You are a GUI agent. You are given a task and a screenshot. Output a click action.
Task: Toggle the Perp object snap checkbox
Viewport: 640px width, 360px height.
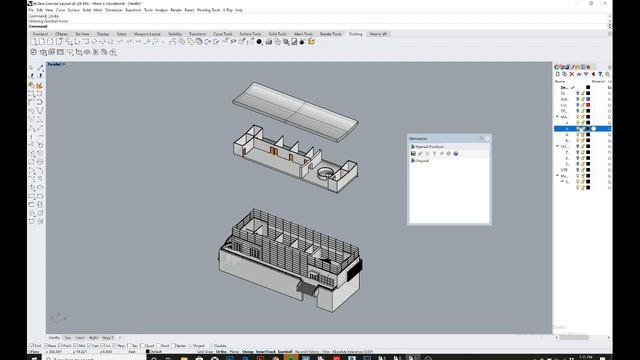(x=115, y=346)
